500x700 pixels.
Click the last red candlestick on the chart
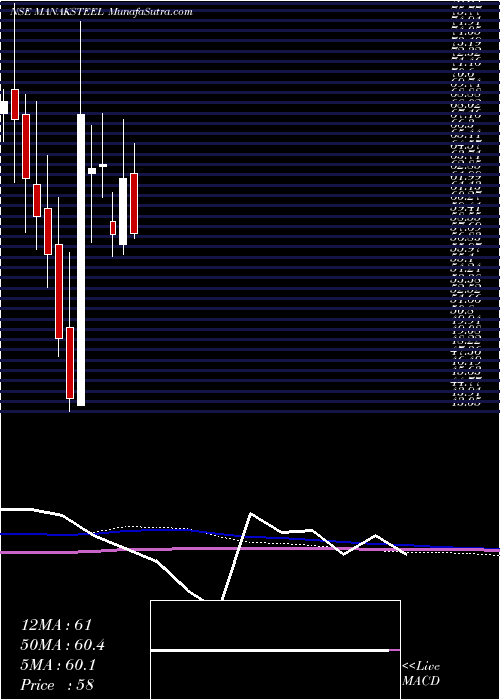point(134,203)
